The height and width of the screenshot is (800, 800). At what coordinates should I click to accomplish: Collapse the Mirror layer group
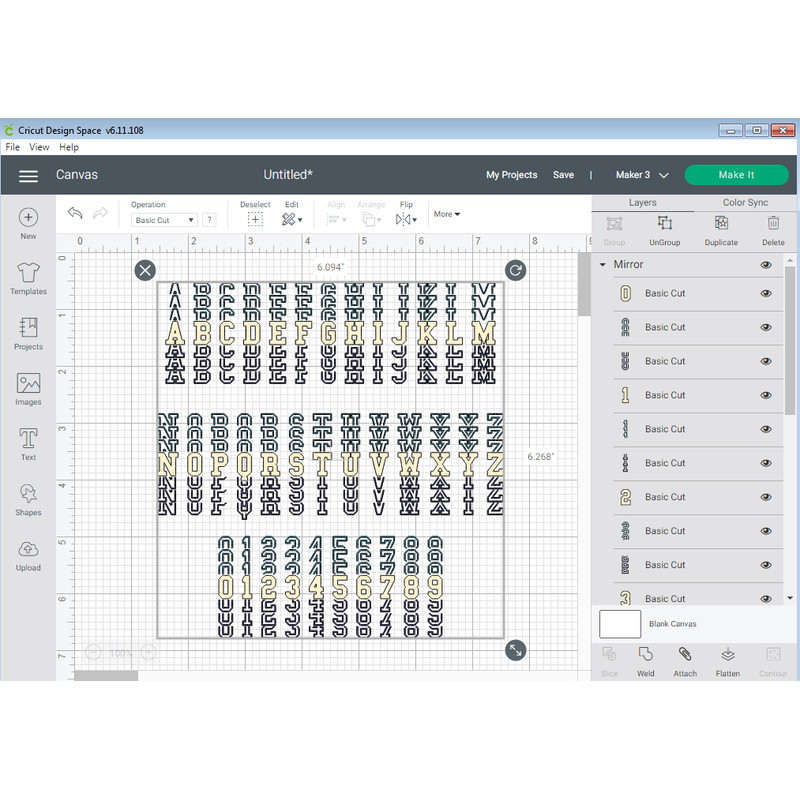(603, 265)
